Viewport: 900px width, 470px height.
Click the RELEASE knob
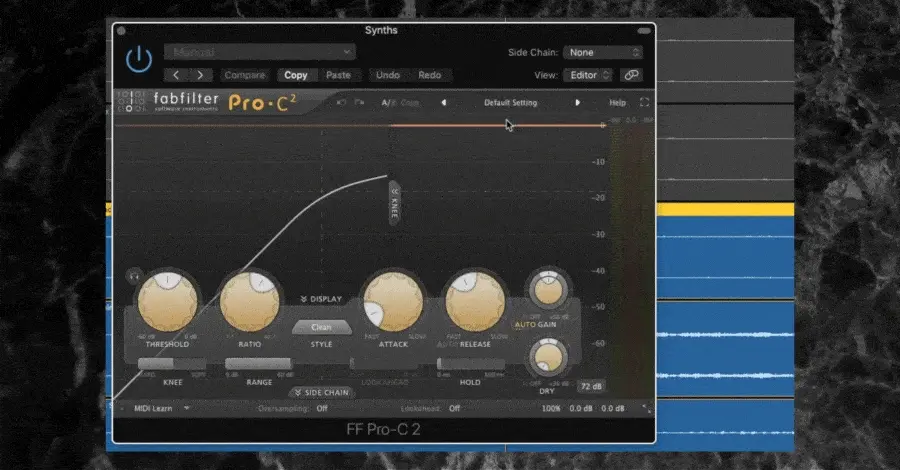click(x=475, y=302)
